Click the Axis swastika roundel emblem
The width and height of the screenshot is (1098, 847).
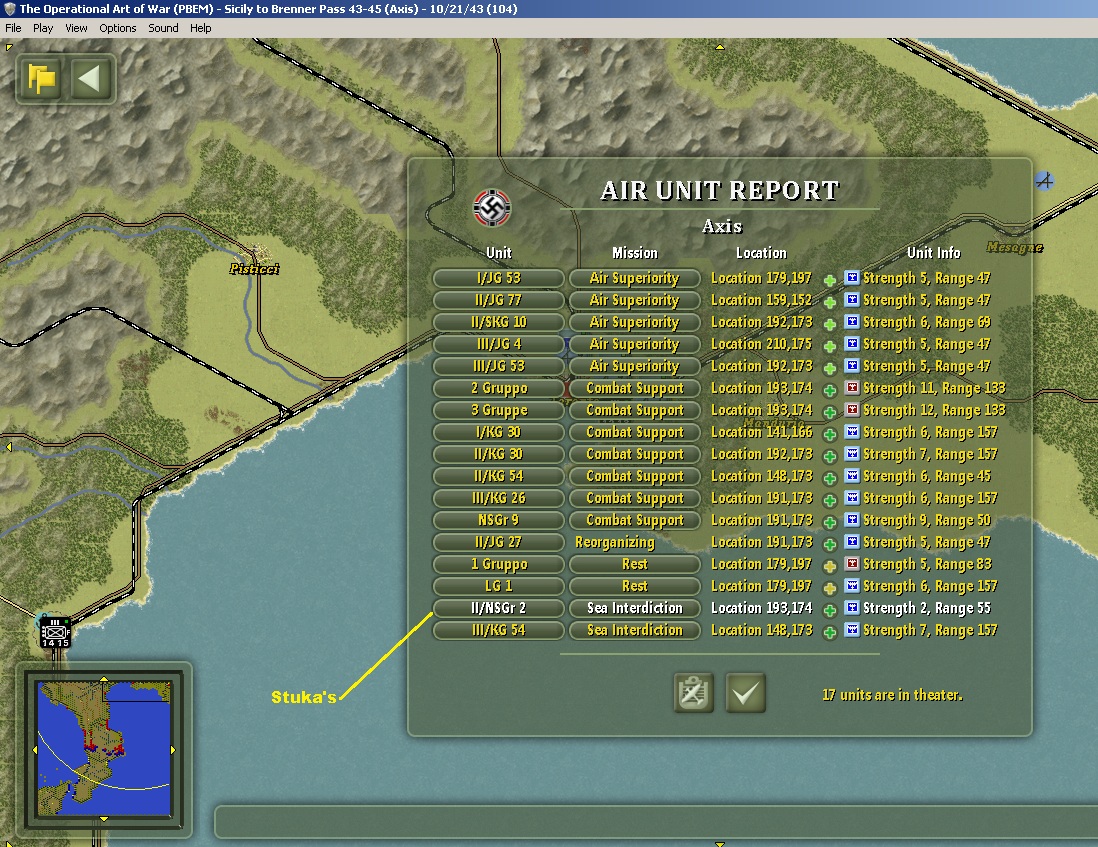[x=492, y=208]
